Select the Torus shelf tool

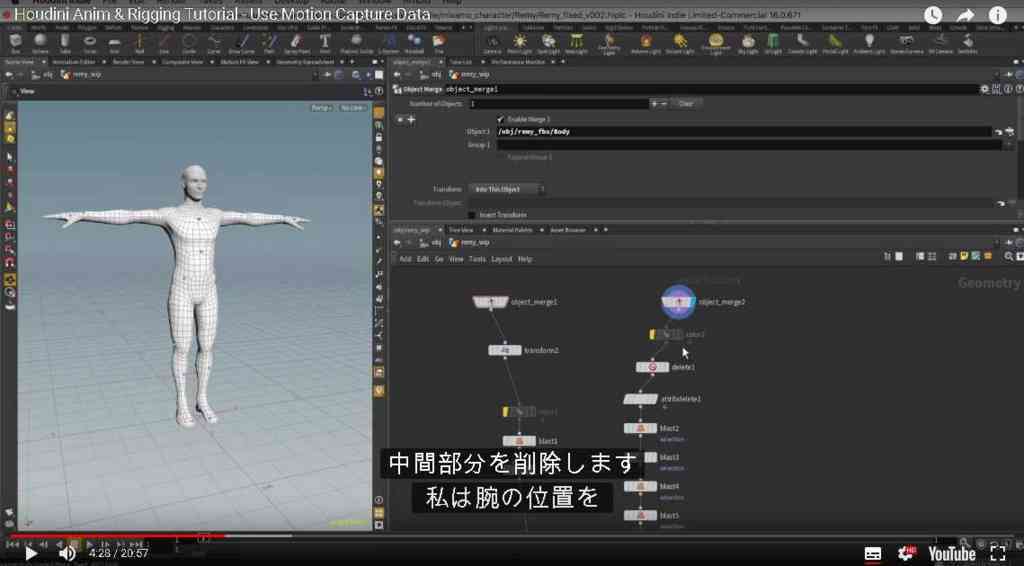point(89,43)
